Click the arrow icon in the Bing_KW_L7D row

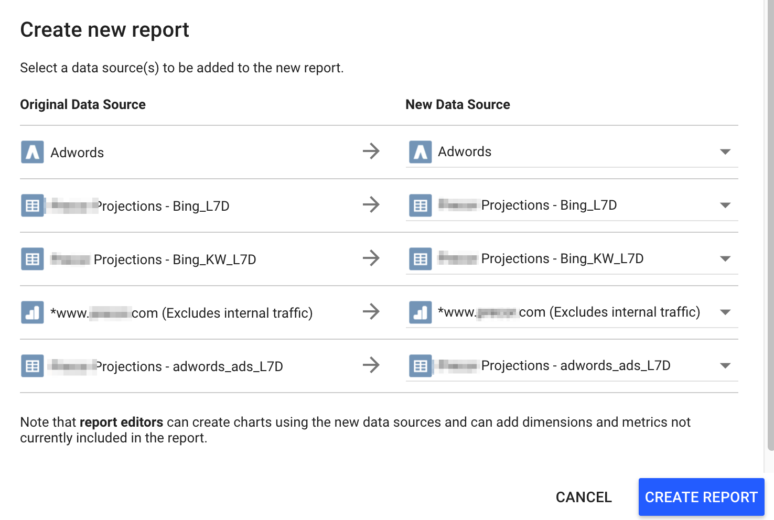(371, 258)
